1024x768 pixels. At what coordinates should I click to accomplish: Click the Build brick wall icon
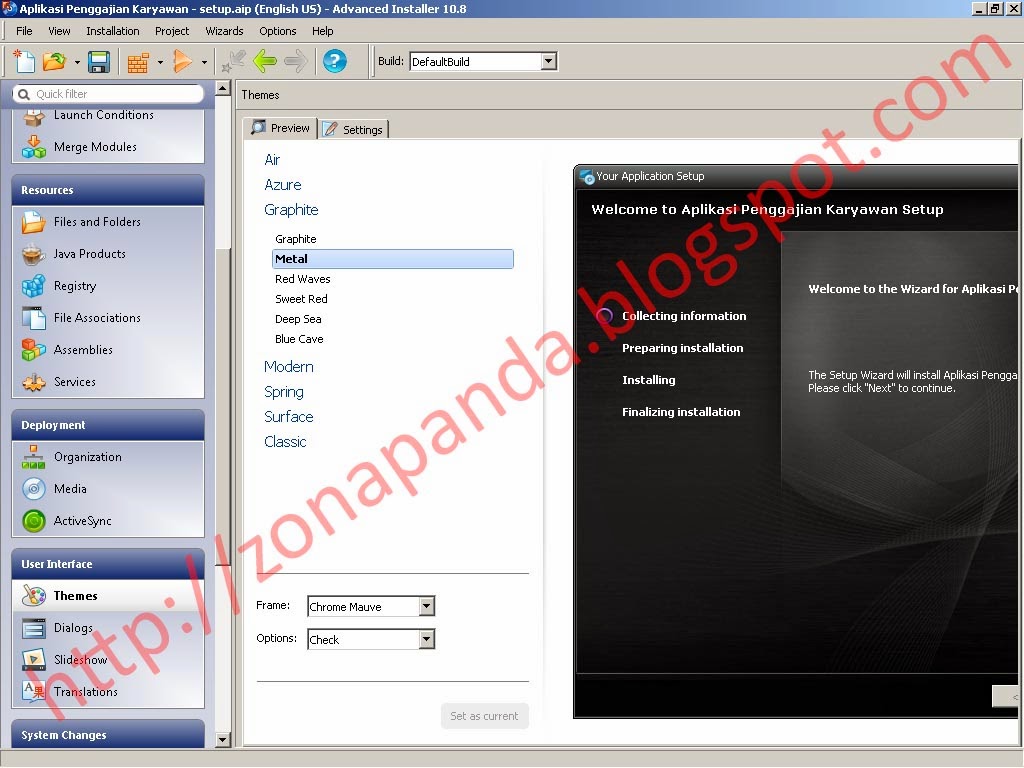point(138,63)
